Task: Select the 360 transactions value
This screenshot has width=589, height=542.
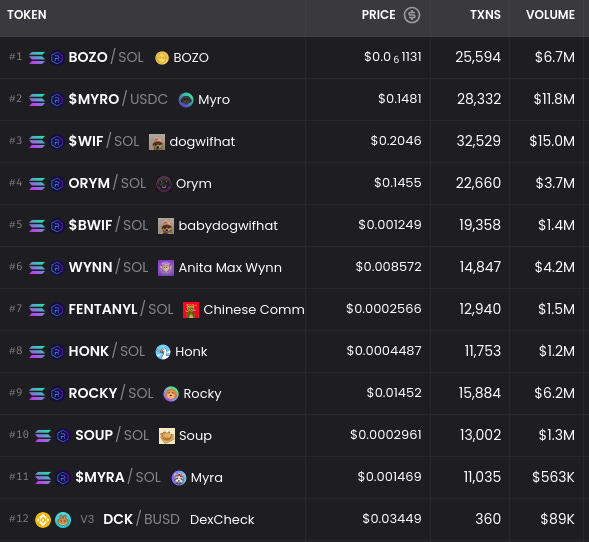Action: tap(488, 519)
